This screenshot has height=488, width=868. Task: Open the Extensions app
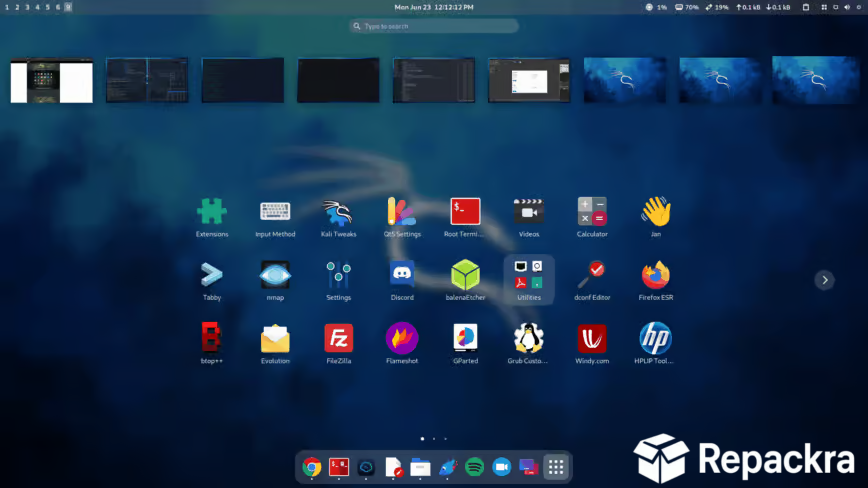coord(212,217)
